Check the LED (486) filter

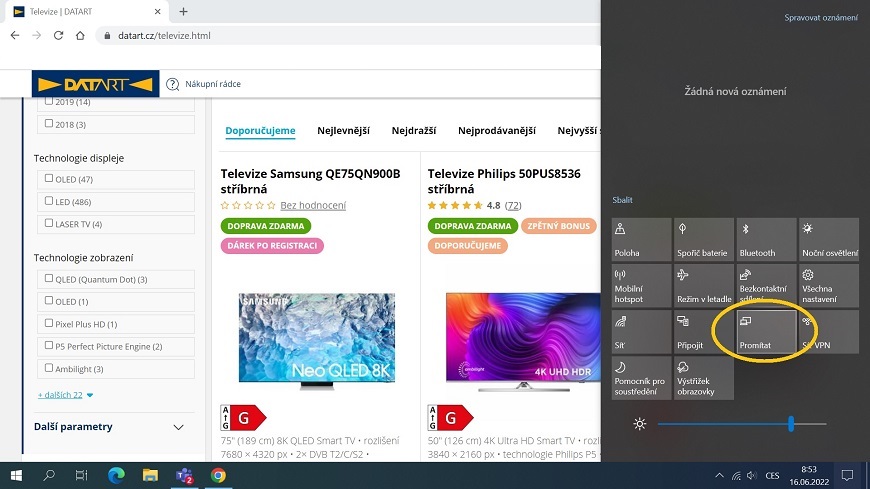click(x=49, y=200)
